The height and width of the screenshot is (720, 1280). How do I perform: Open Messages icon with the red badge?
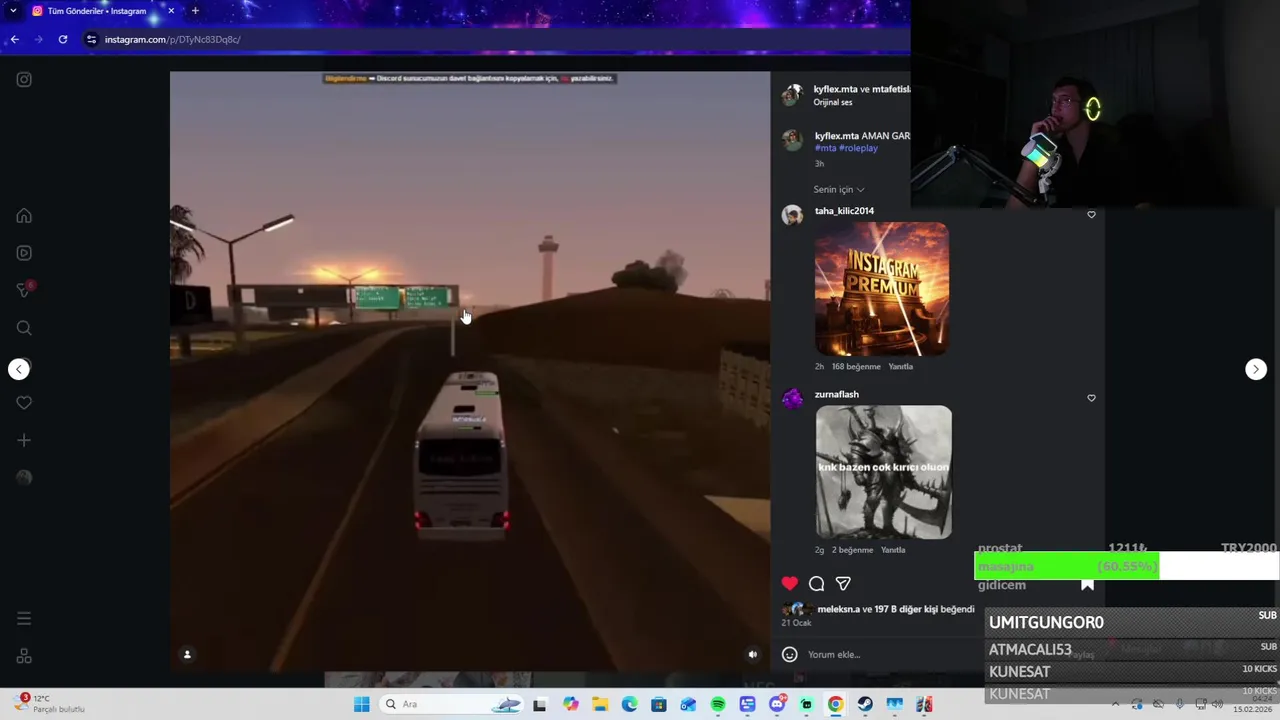(24, 290)
